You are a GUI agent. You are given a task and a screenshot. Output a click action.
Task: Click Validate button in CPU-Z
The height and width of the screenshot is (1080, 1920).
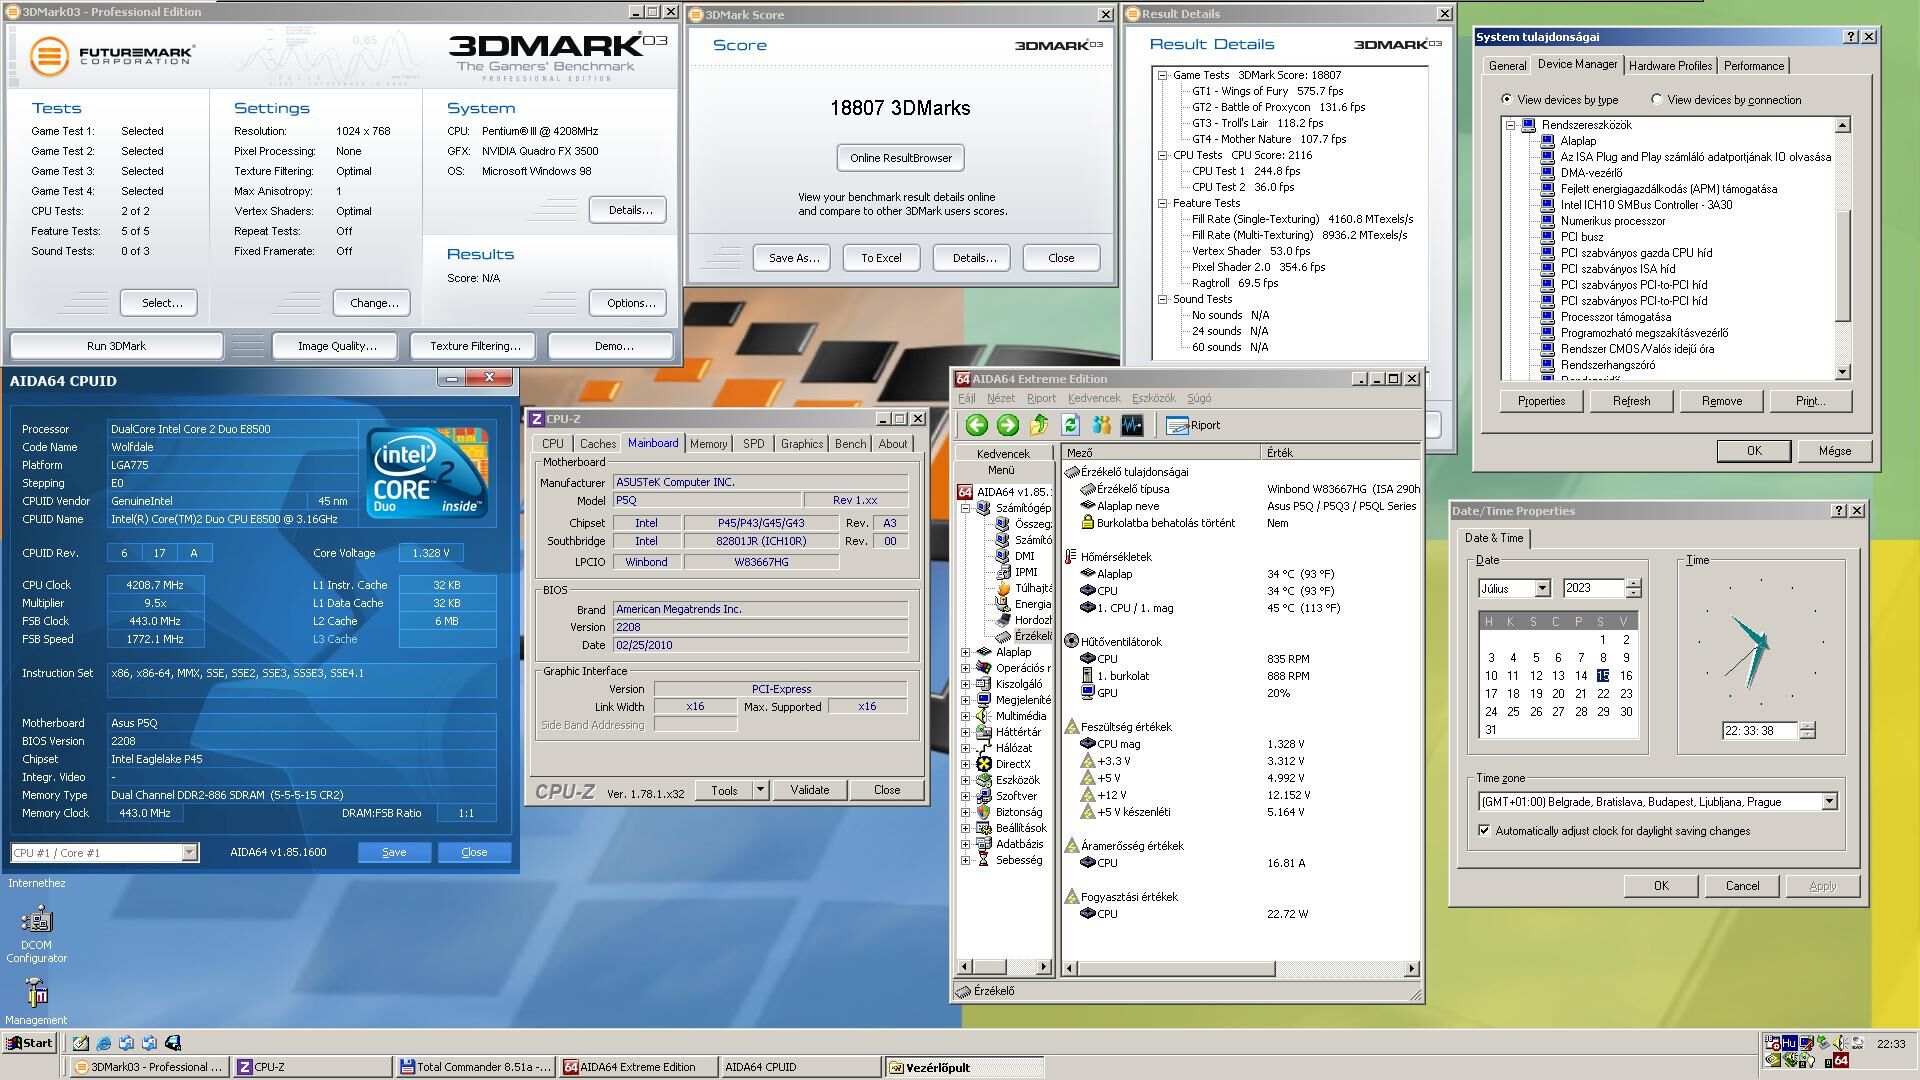click(x=809, y=790)
